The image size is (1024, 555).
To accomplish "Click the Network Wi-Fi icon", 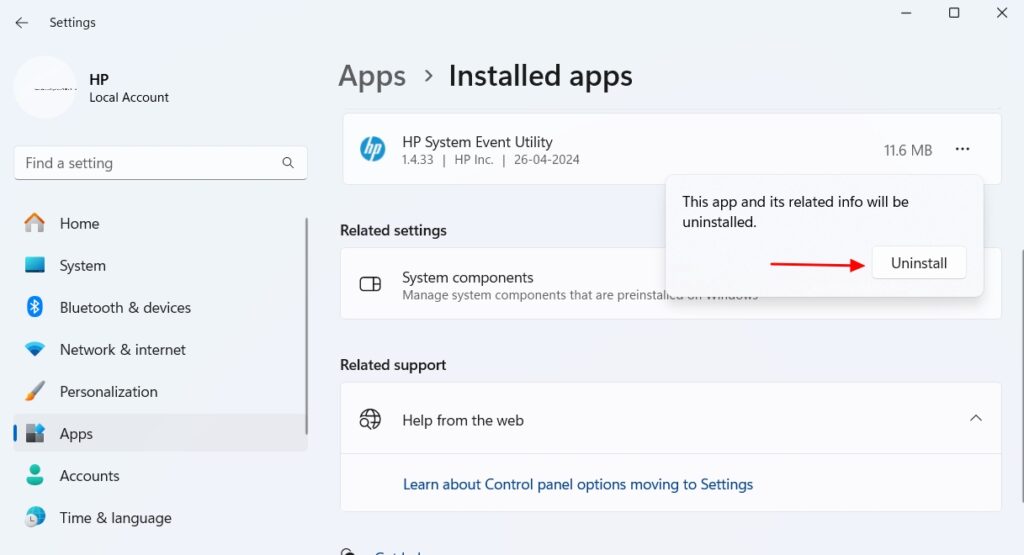I will [x=35, y=349].
